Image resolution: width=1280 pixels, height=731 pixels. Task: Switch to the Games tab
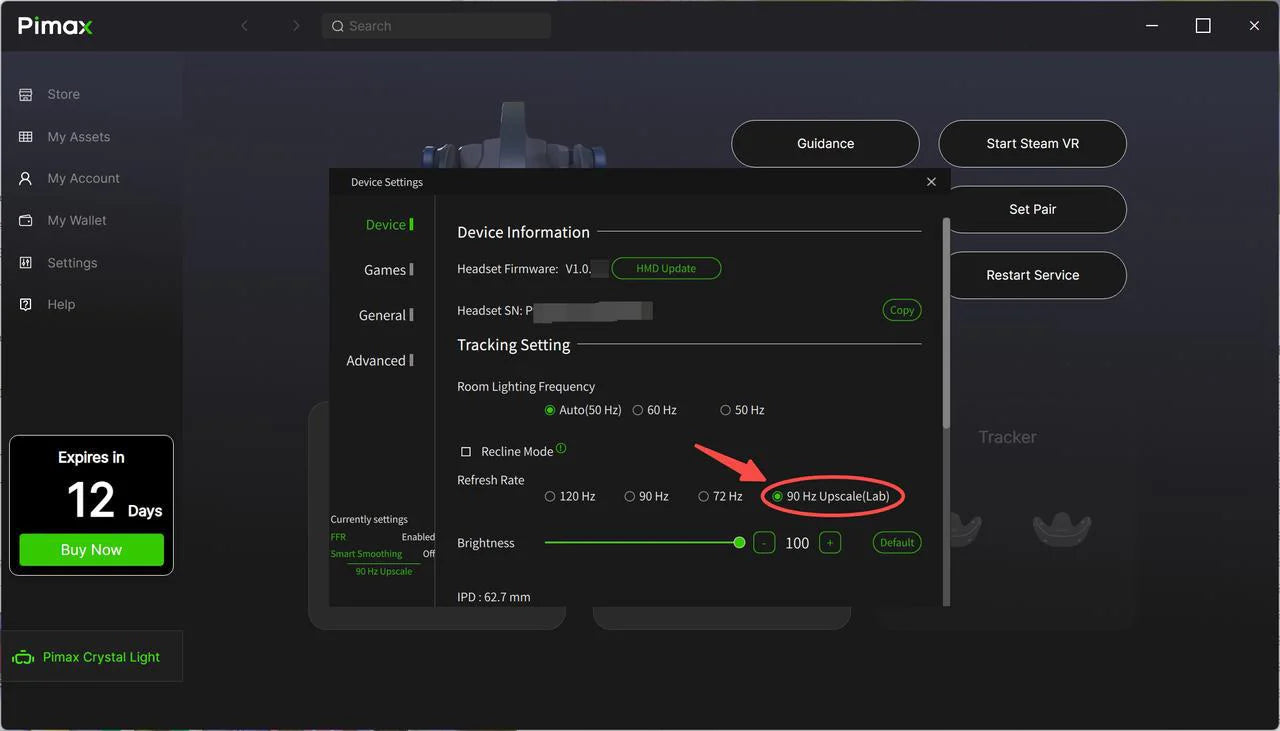[x=385, y=270]
